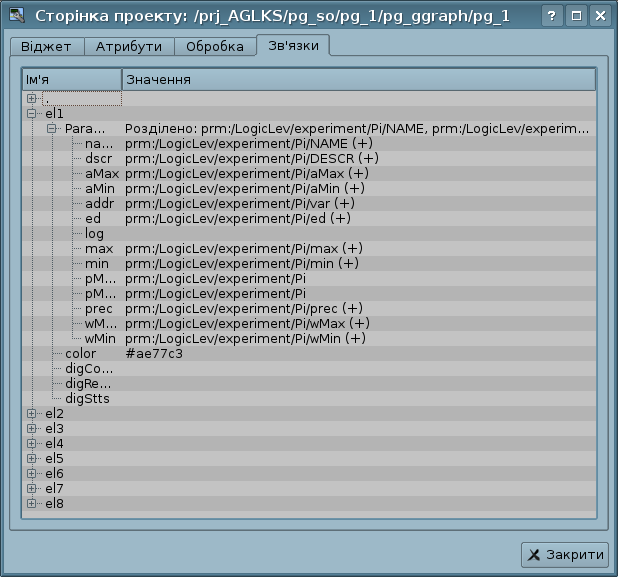Select the Обробка tab
This screenshot has height=577, width=618.
(x=214, y=47)
